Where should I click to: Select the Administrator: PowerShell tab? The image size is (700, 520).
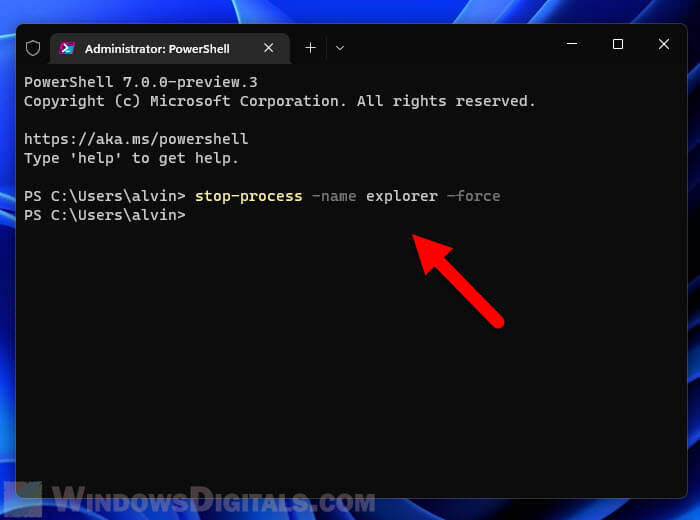point(170,48)
